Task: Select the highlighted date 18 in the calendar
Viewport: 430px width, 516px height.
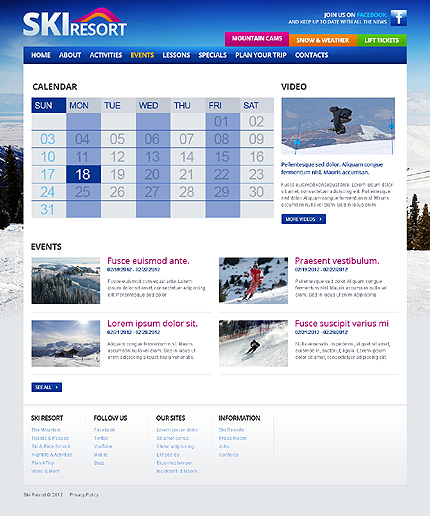Action: pyautogui.click(x=83, y=174)
